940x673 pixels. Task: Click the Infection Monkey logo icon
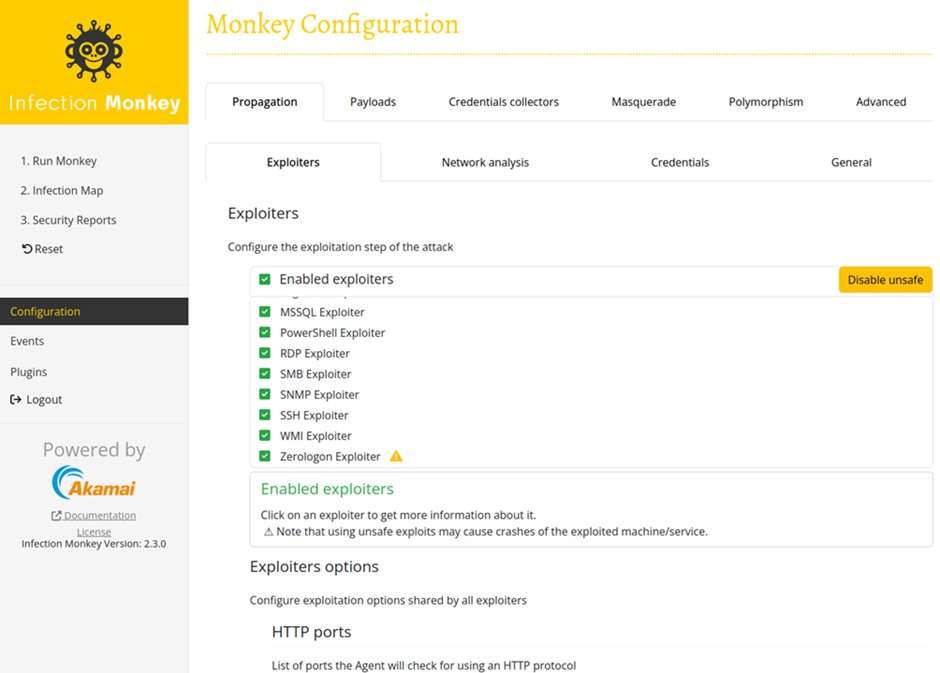94,50
